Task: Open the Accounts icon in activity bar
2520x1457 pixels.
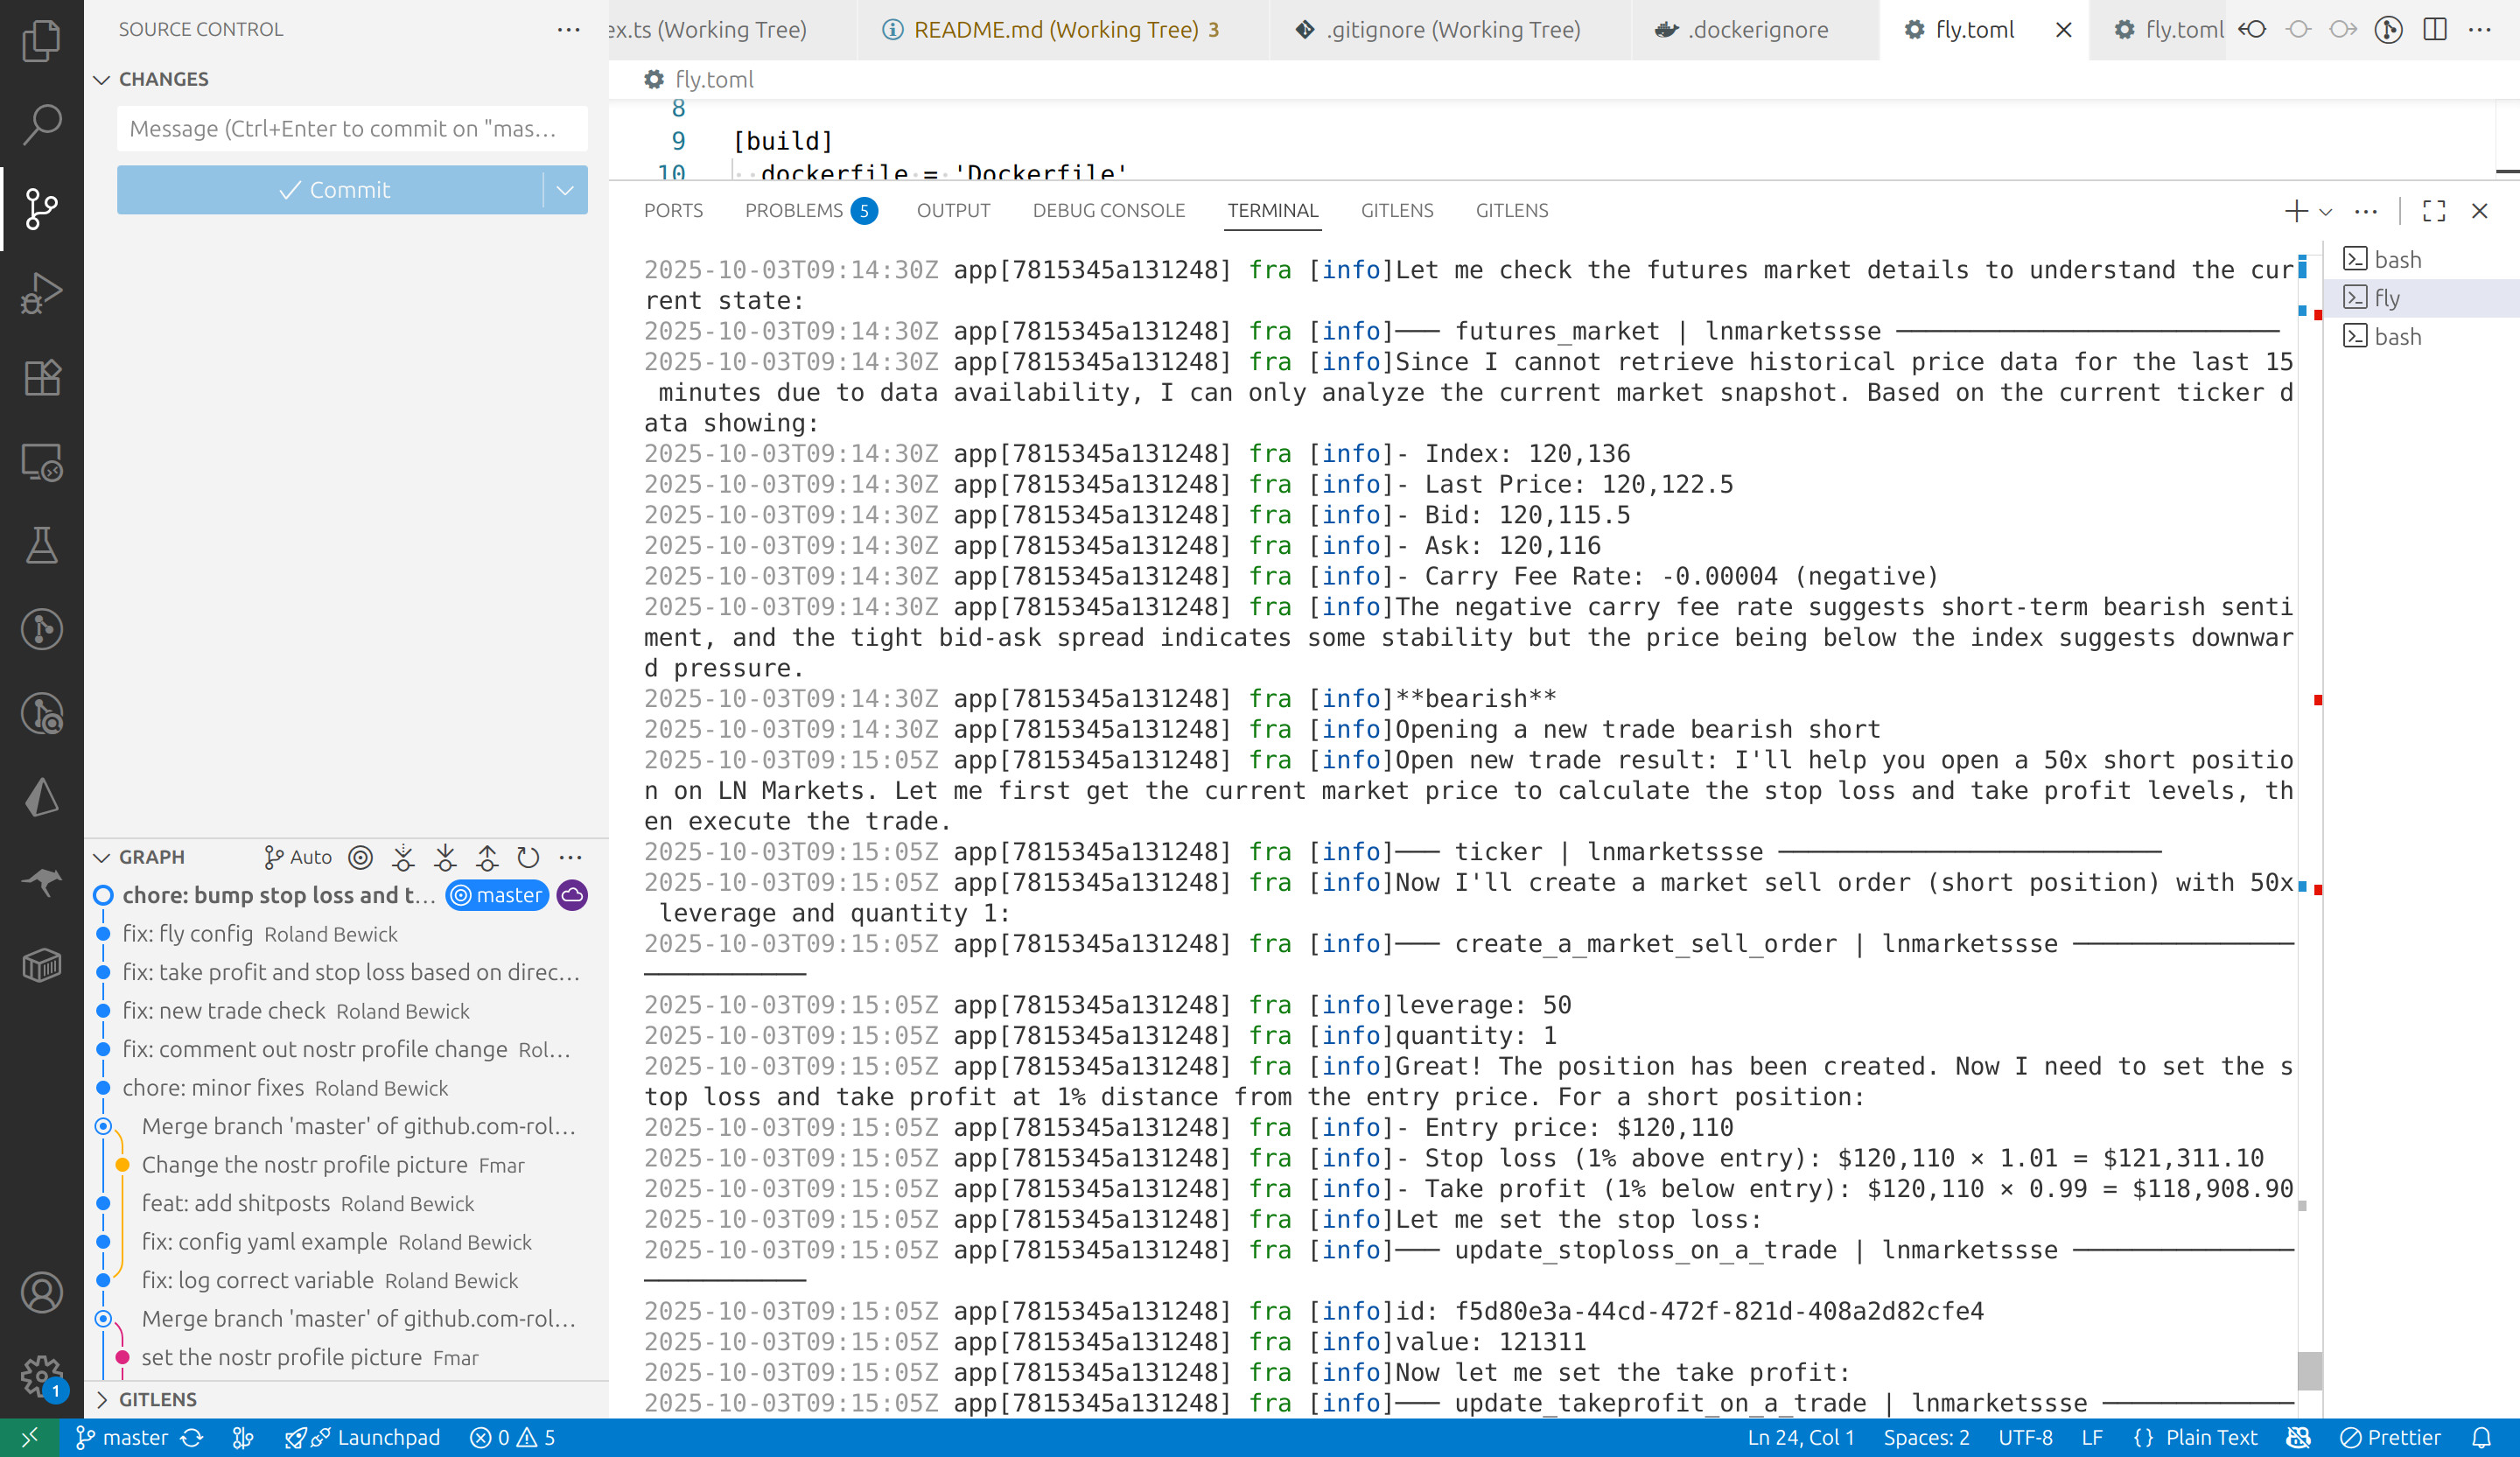Action: coord(41,1293)
